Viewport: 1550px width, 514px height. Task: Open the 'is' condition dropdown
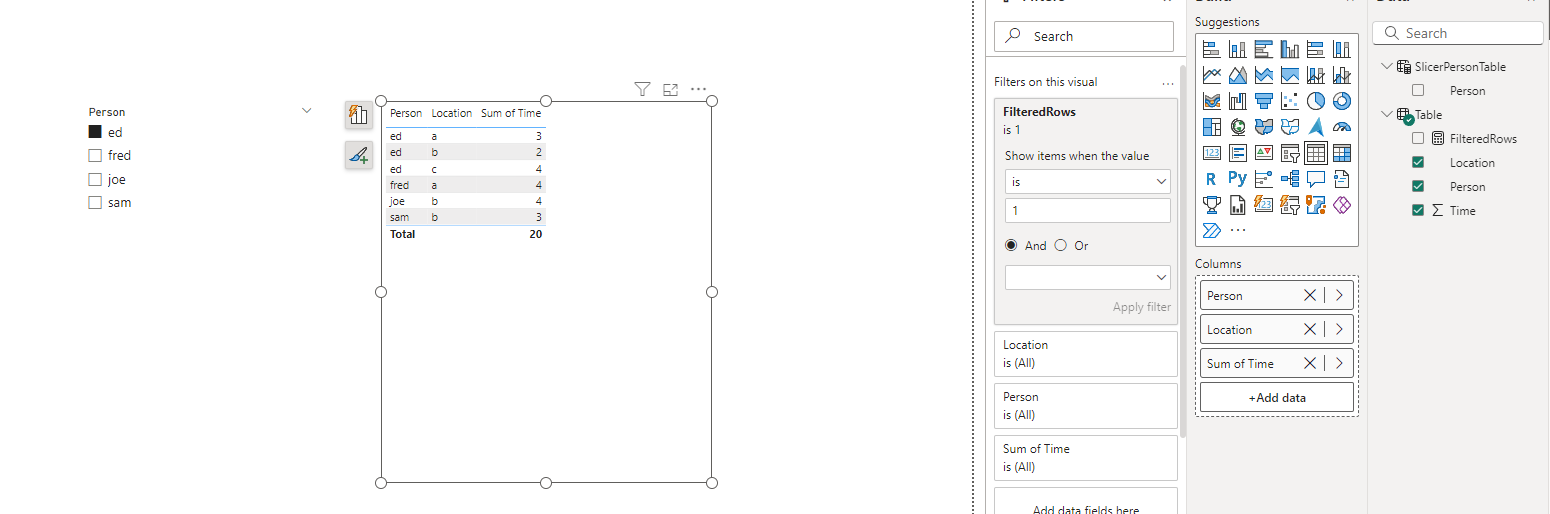point(1088,182)
